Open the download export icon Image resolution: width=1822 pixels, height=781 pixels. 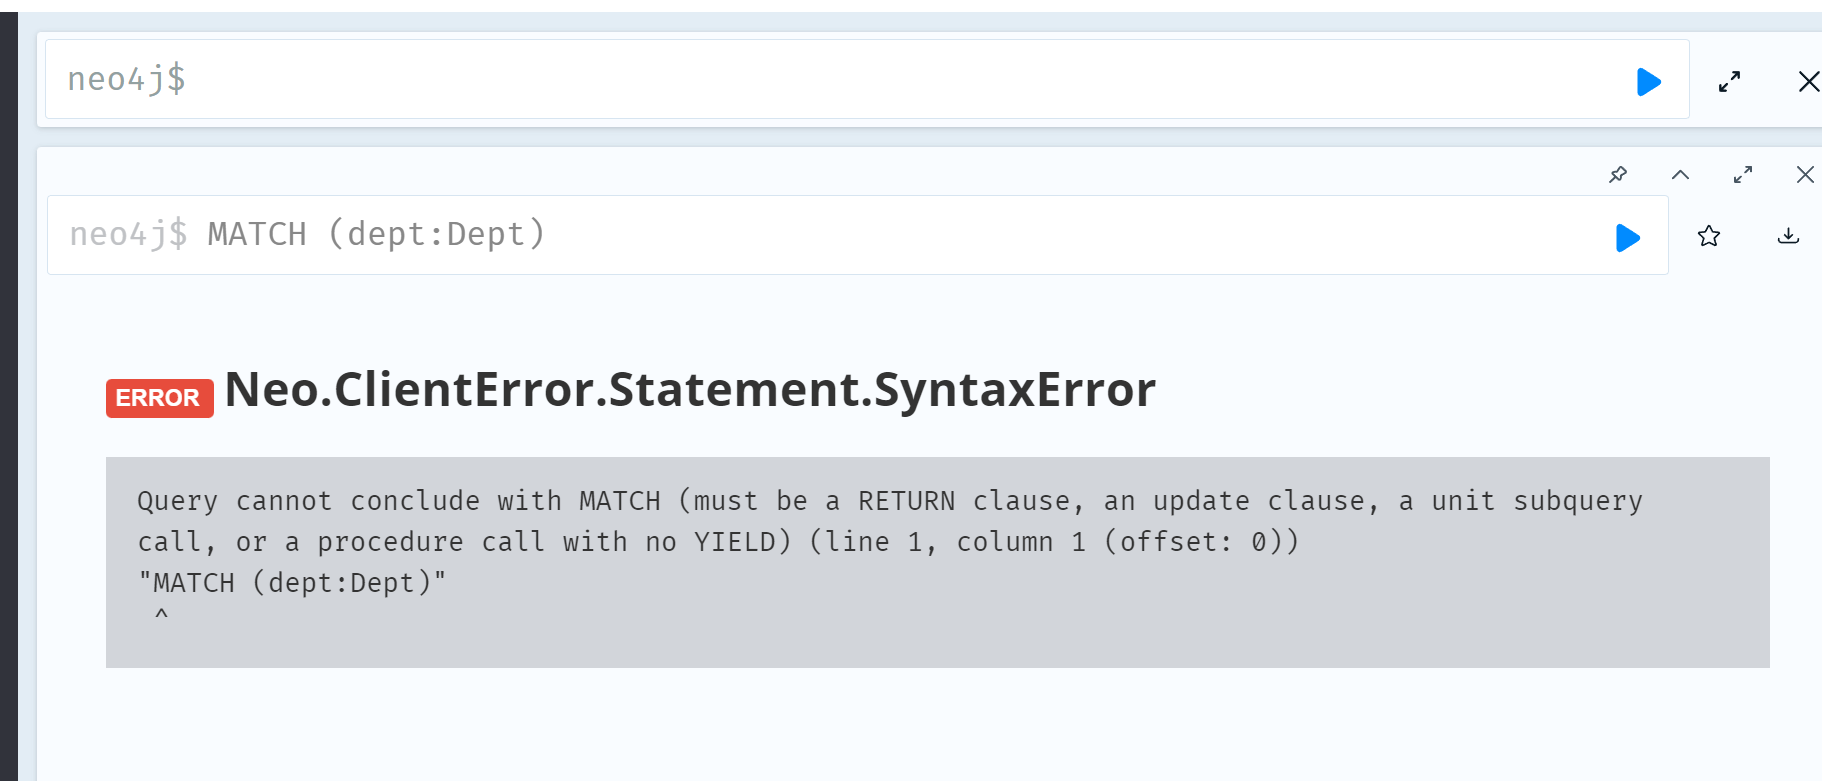point(1788,236)
